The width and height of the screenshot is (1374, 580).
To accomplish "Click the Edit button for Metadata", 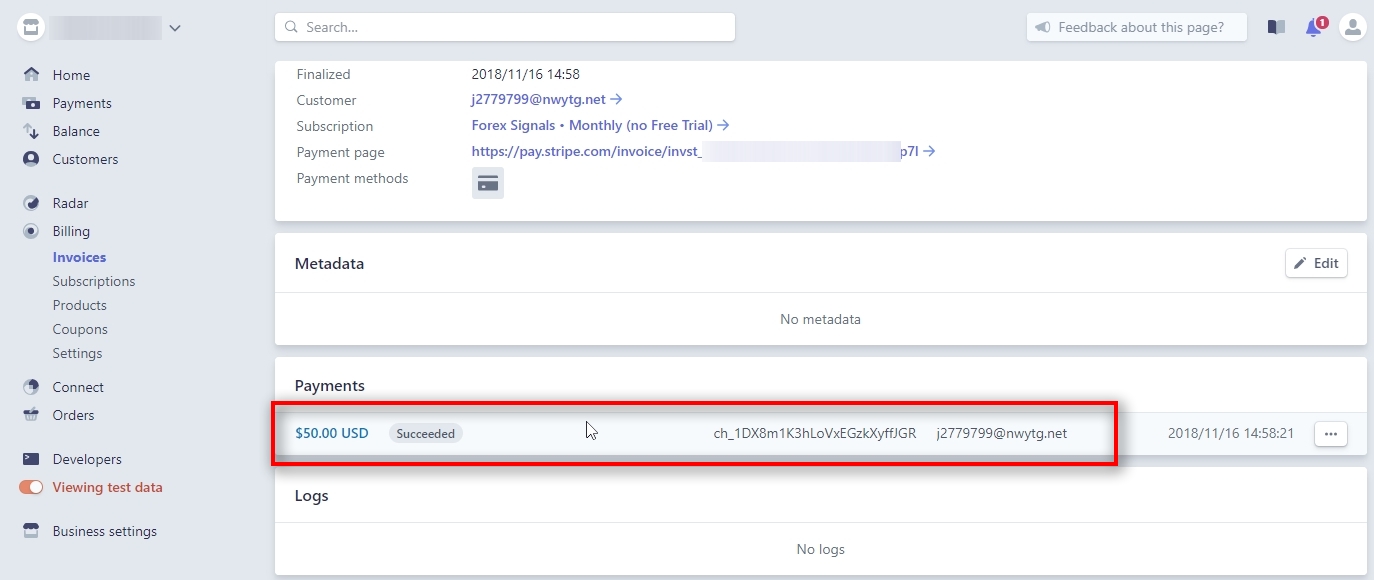I will [1316, 263].
